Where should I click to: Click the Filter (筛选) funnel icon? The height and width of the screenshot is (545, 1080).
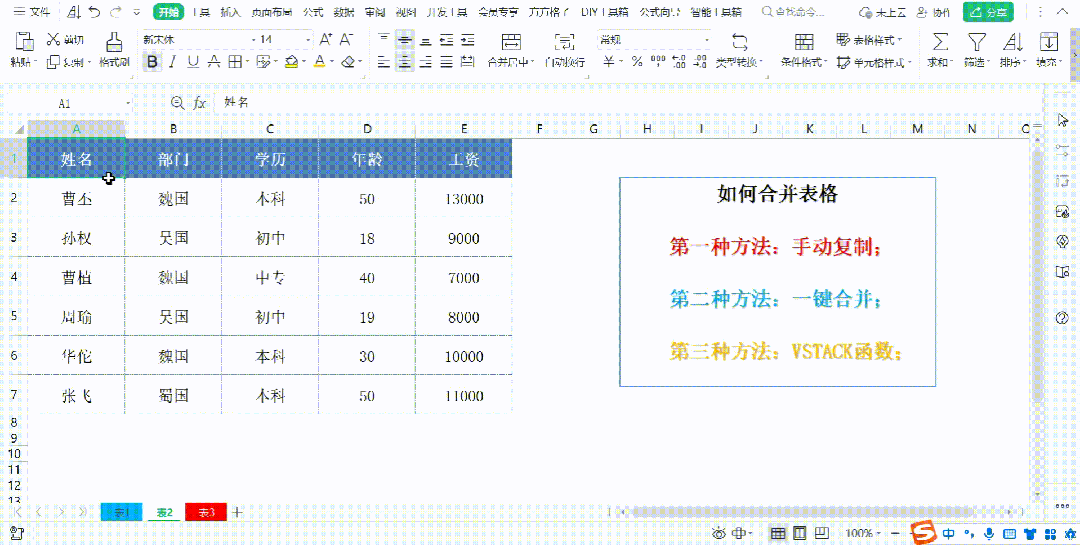pyautogui.click(x=976, y=41)
